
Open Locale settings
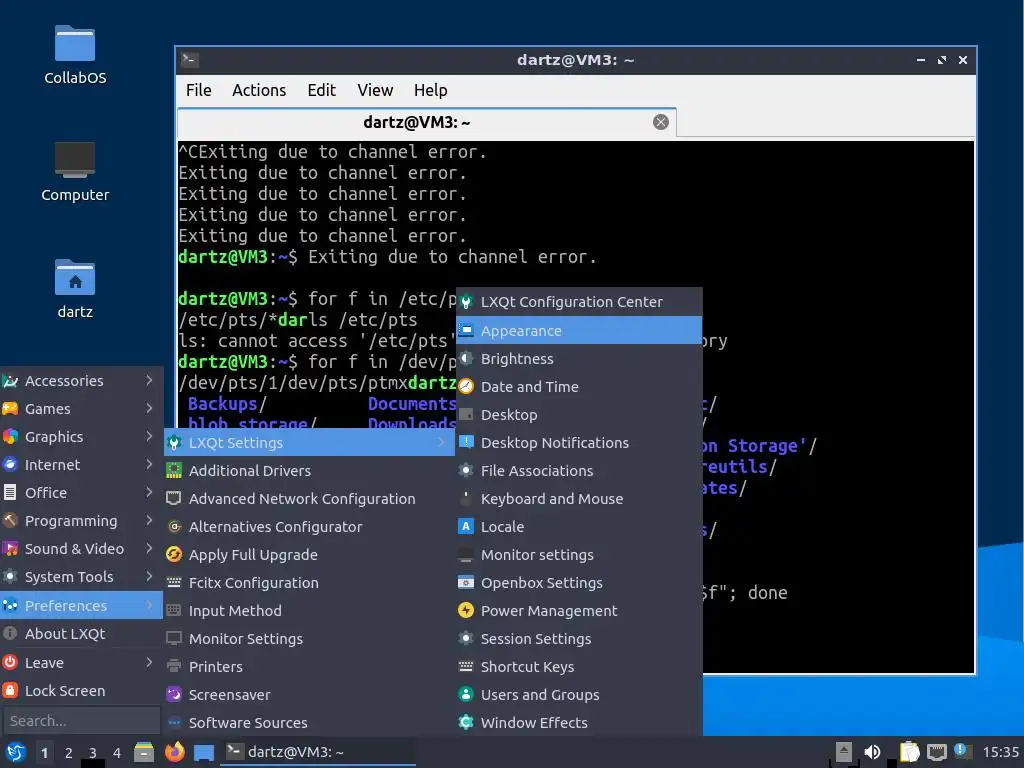pyautogui.click(x=579, y=527)
